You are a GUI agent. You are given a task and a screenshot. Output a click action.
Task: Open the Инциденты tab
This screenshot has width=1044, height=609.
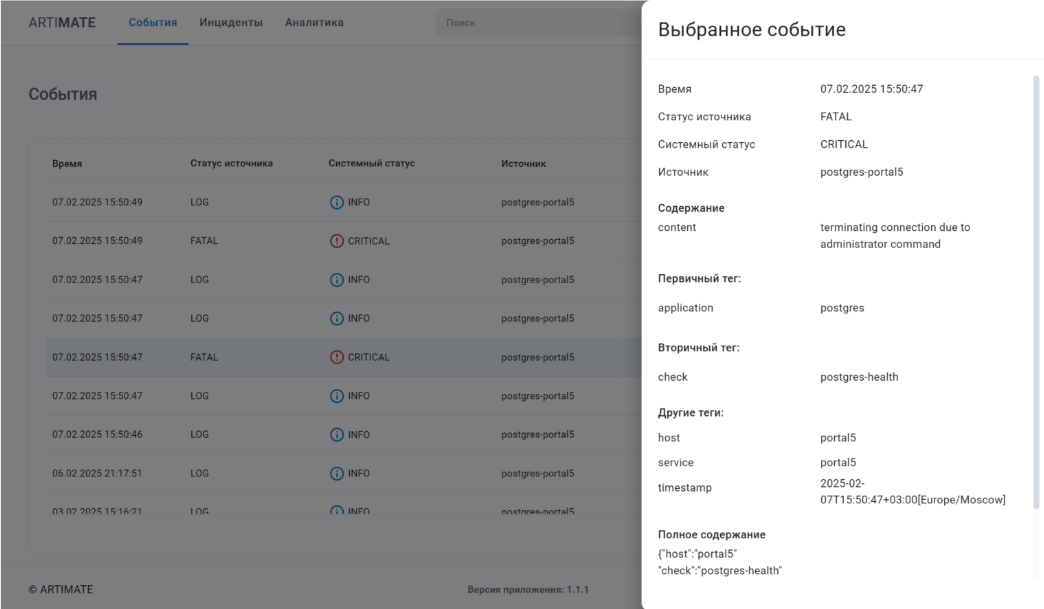(231, 23)
